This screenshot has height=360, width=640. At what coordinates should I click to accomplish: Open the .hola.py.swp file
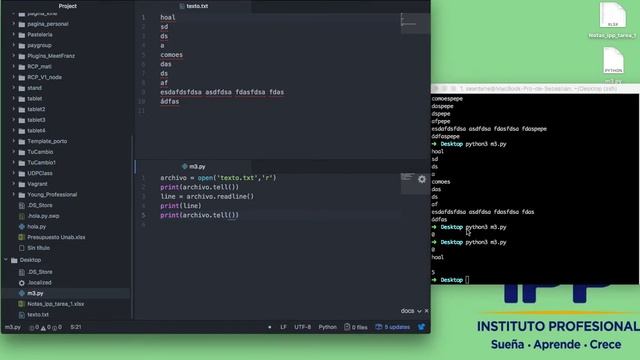[x=43, y=216]
